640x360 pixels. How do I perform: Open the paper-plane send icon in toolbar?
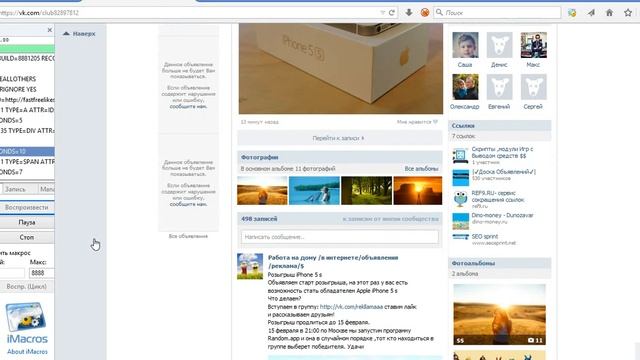click(x=591, y=13)
